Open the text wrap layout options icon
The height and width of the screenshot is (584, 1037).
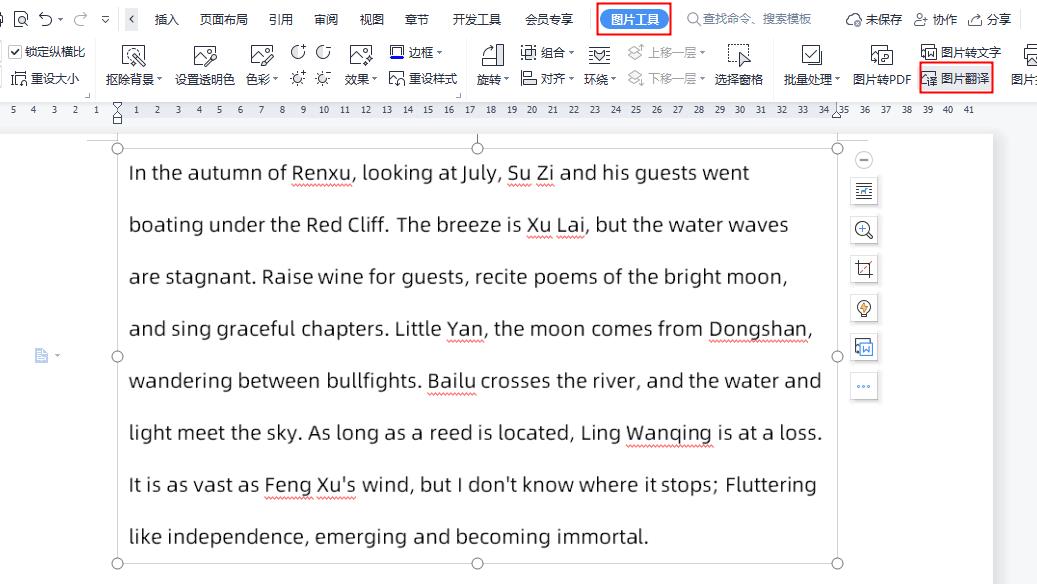[x=864, y=191]
